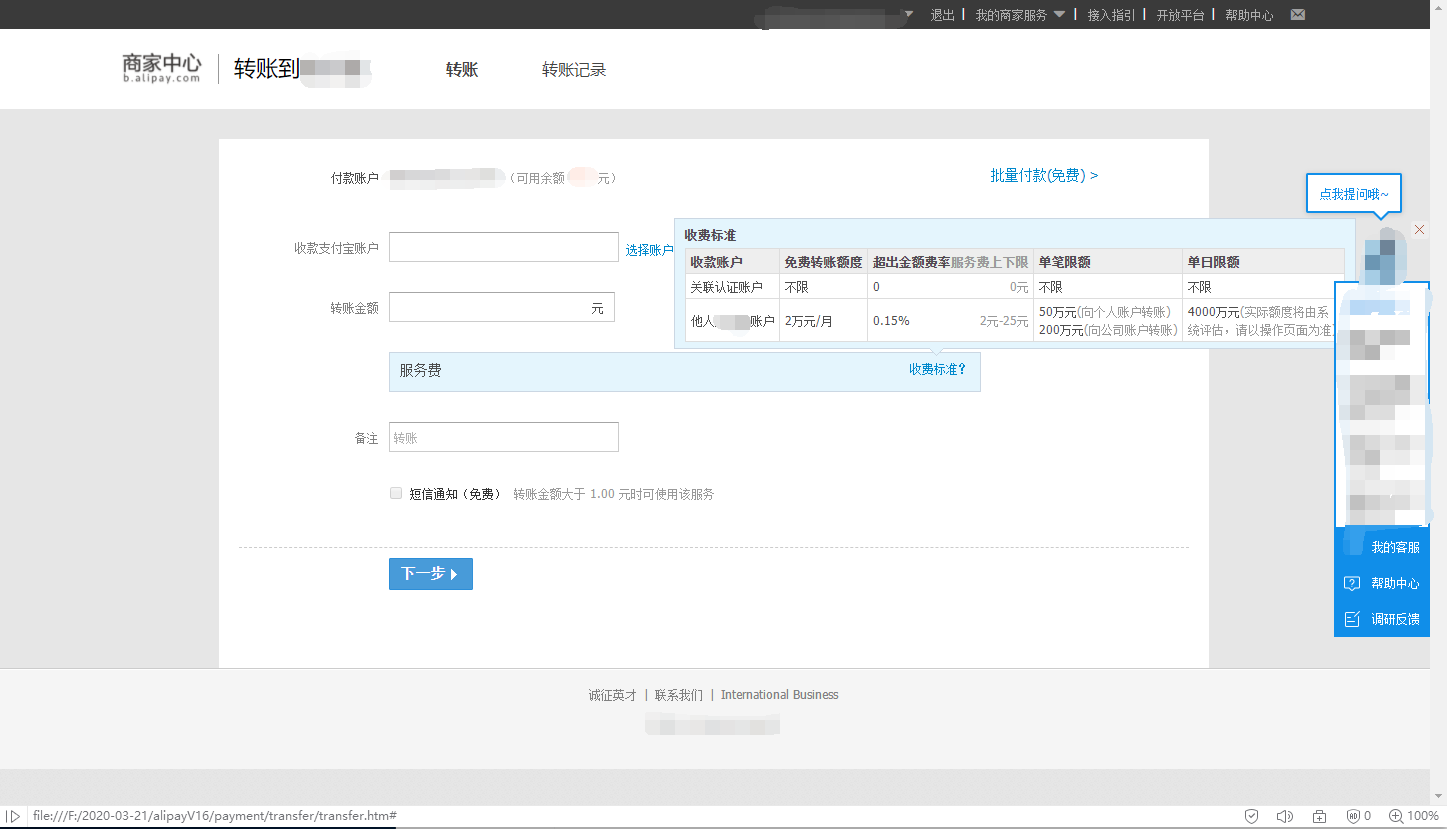Viewport: 1447px width, 829px height.
Task: Click the status bar play sidebar toggle icon
Action: point(13,816)
